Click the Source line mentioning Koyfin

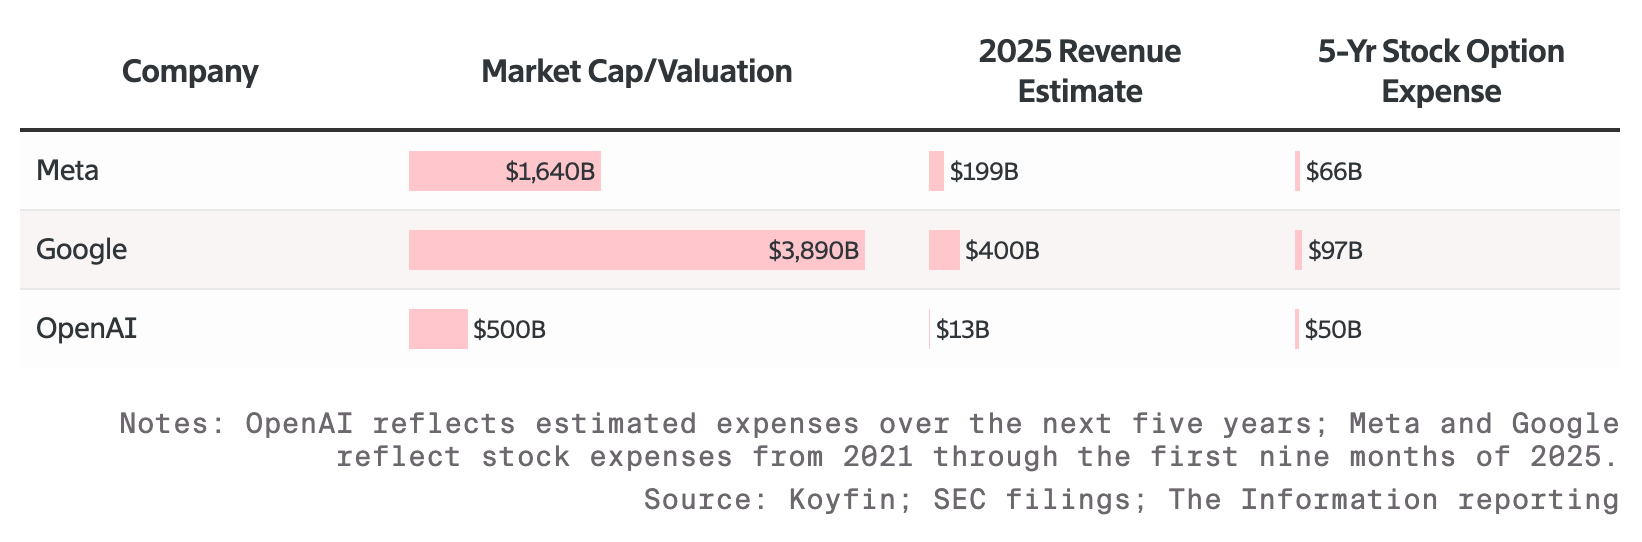pyautogui.click(x=1131, y=499)
